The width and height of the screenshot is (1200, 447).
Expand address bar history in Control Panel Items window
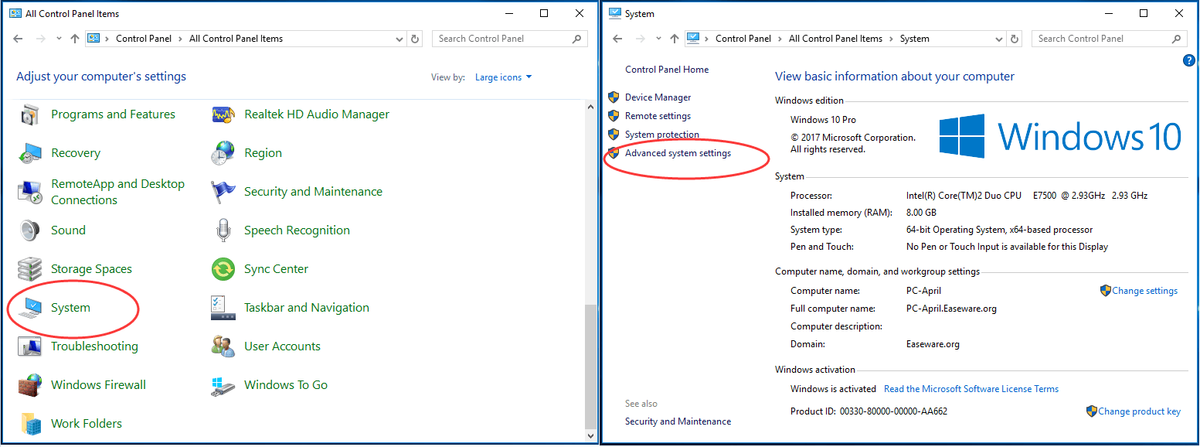(x=399, y=39)
